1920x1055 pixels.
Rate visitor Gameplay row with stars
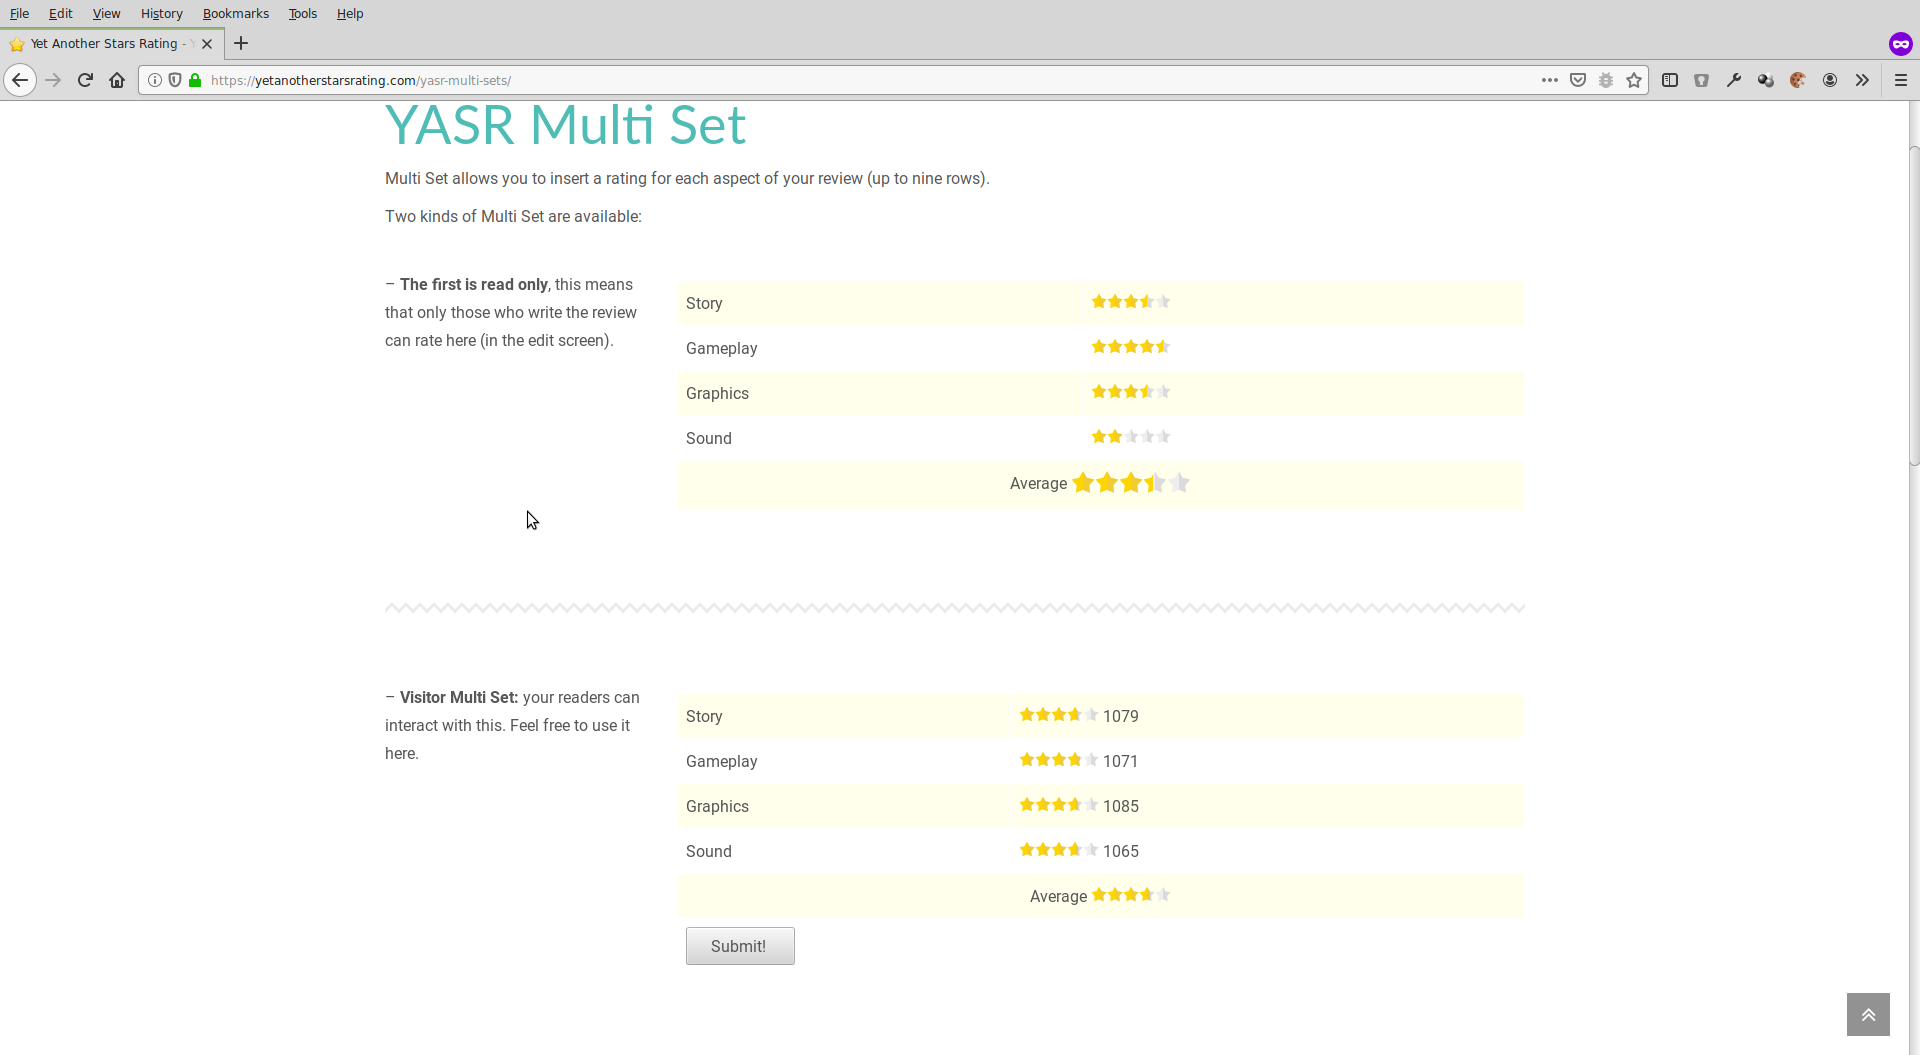[x=1059, y=760]
